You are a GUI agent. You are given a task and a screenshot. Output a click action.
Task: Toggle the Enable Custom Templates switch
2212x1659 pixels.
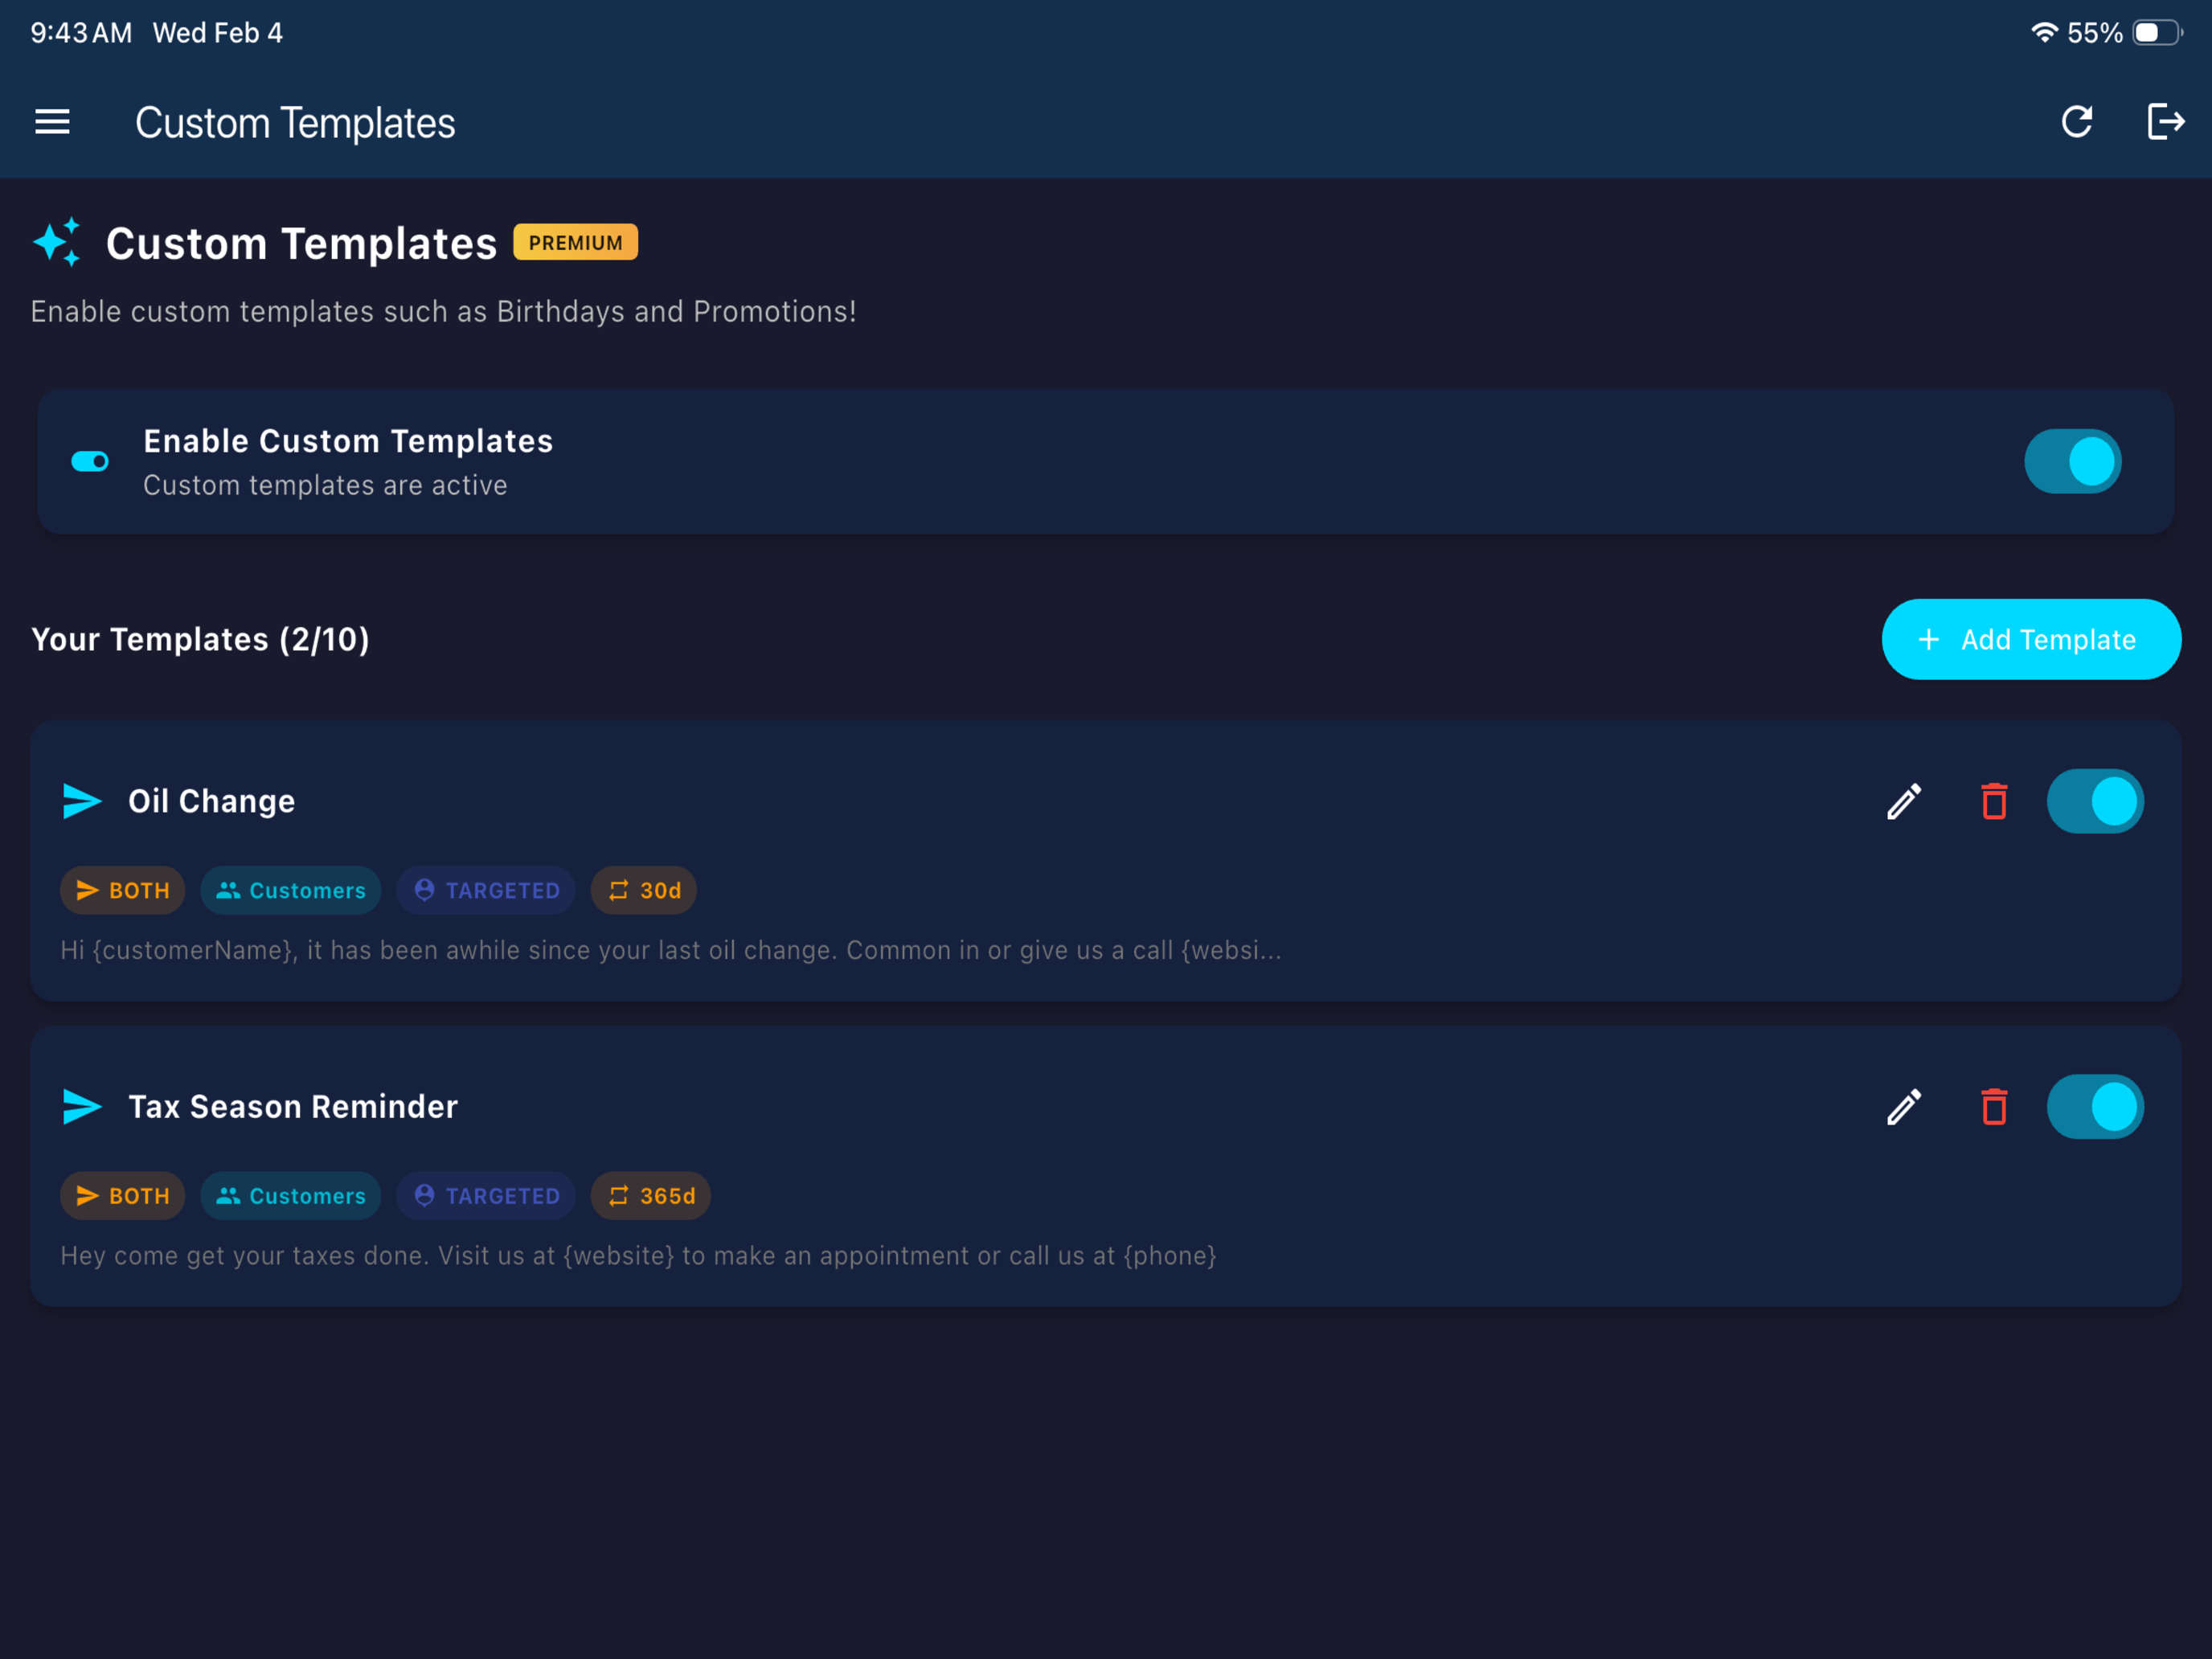[x=2072, y=461]
